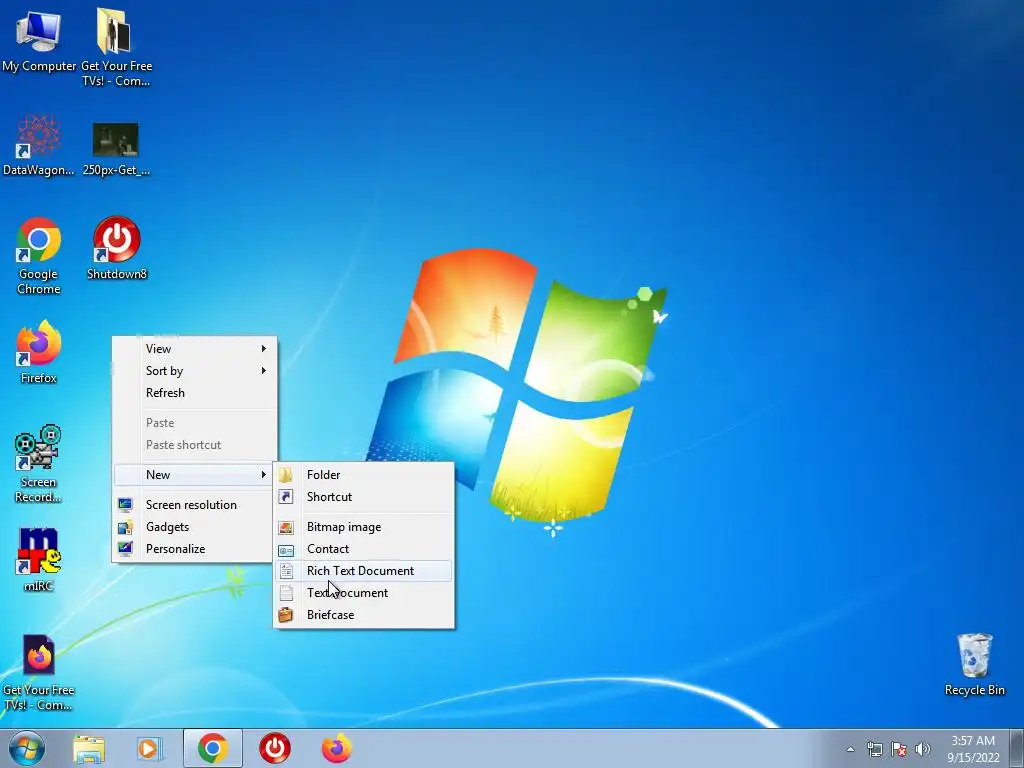Open the network status tray icon
This screenshot has width=1024, height=768.
(874, 749)
